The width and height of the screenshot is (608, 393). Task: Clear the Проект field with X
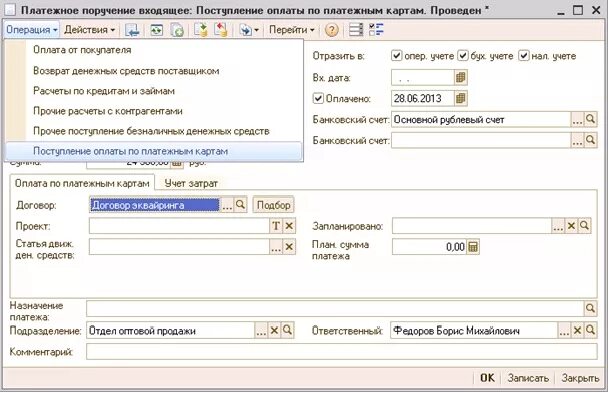(289, 226)
